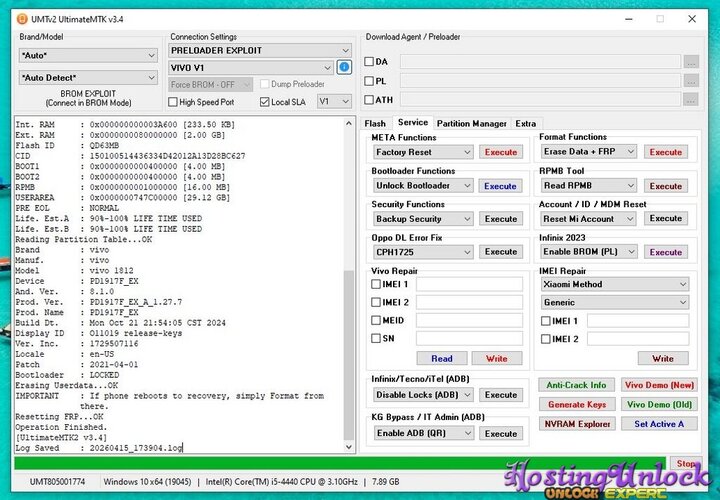Click Write under IMEI Repair
This screenshot has height=500, width=720.
[x=663, y=359]
